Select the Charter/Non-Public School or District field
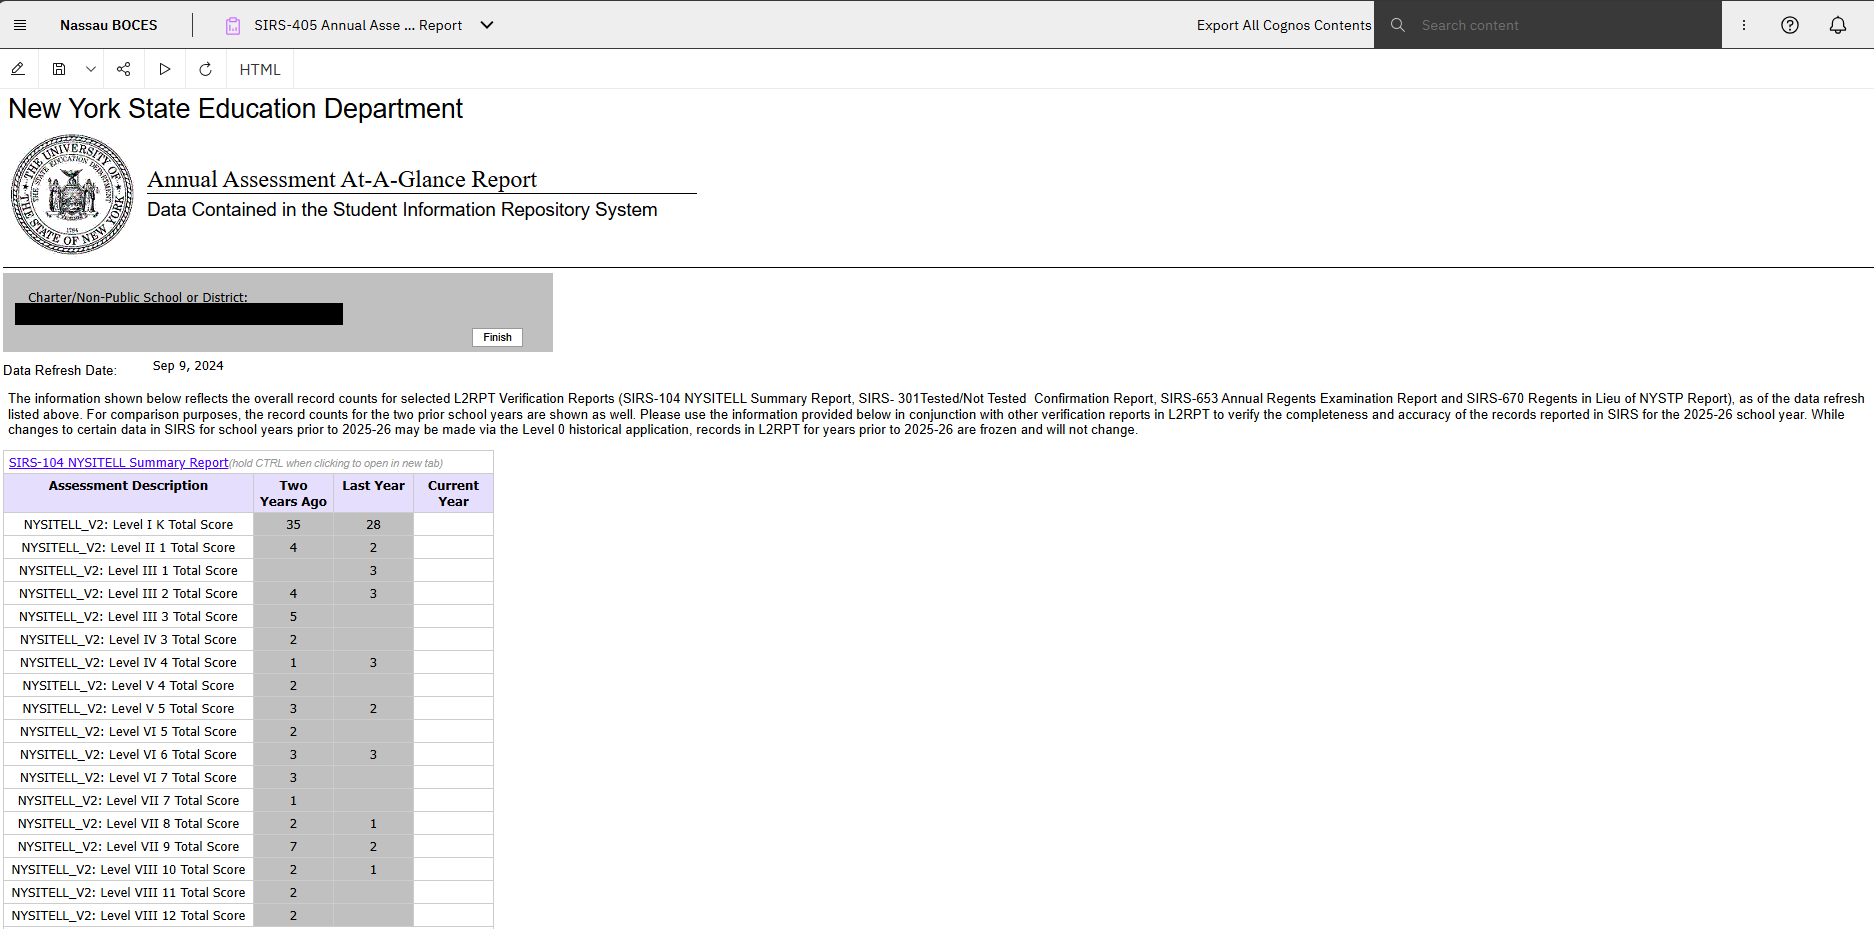This screenshot has width=1874, height=929. coord(179,314)
